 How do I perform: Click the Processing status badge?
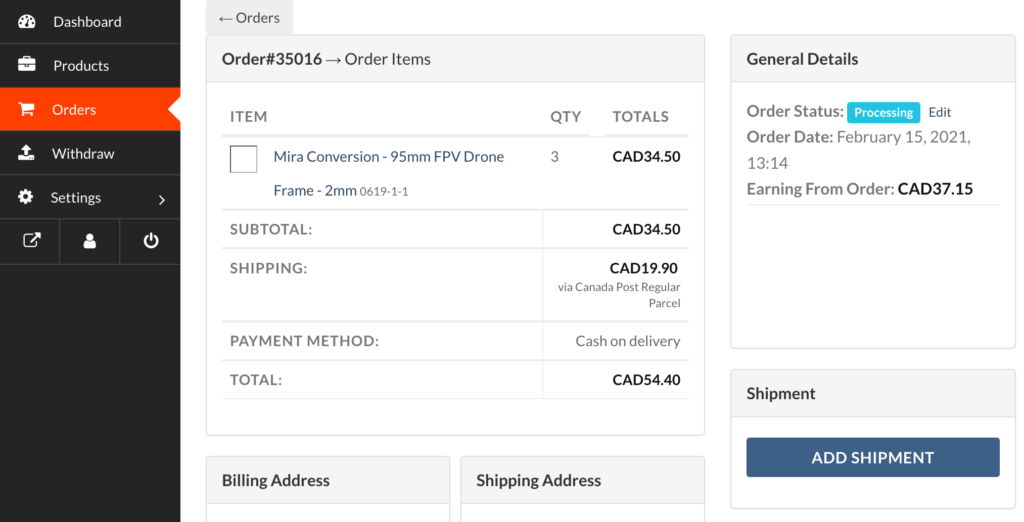[883, 113]
